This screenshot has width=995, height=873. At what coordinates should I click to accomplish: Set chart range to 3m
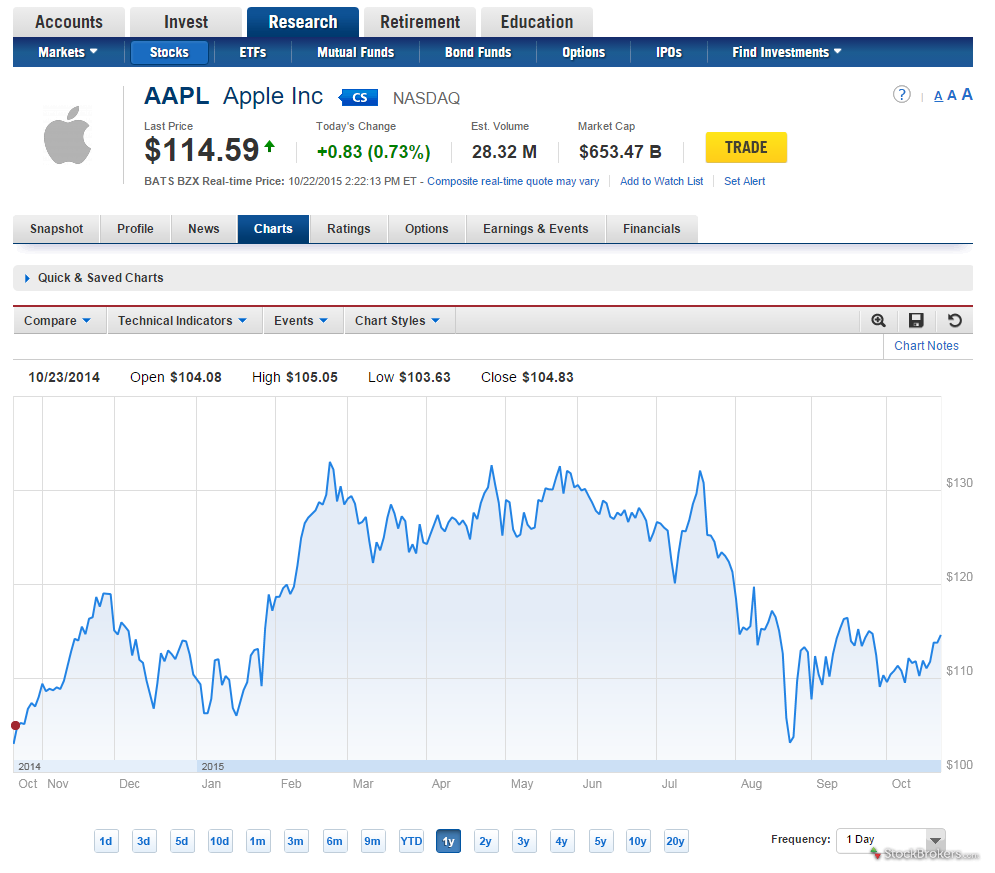296,841
